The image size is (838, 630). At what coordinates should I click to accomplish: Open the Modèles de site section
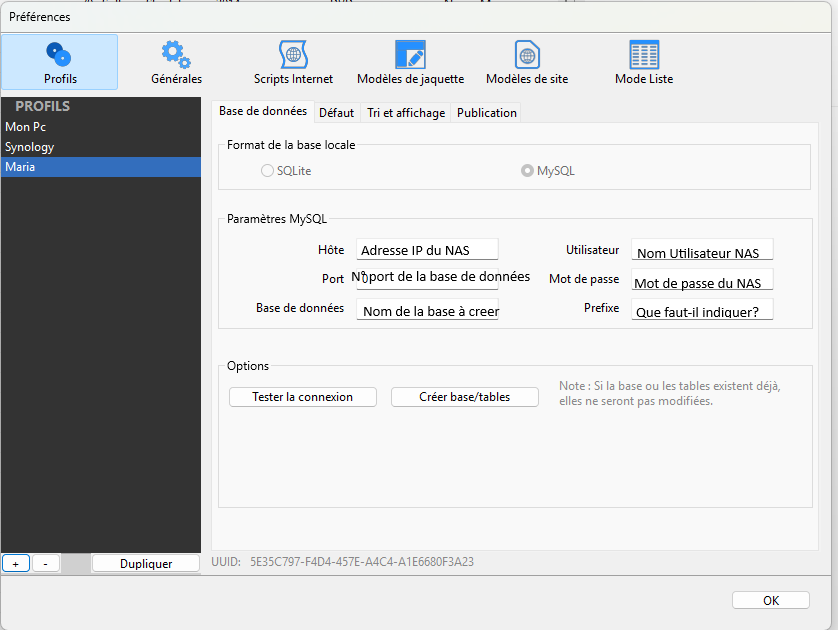pyautogui.click(x=527, y=62)
